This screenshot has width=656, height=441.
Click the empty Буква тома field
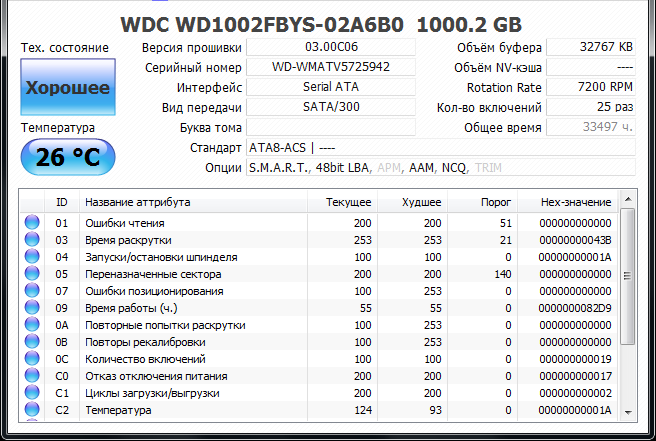[331, 127]
